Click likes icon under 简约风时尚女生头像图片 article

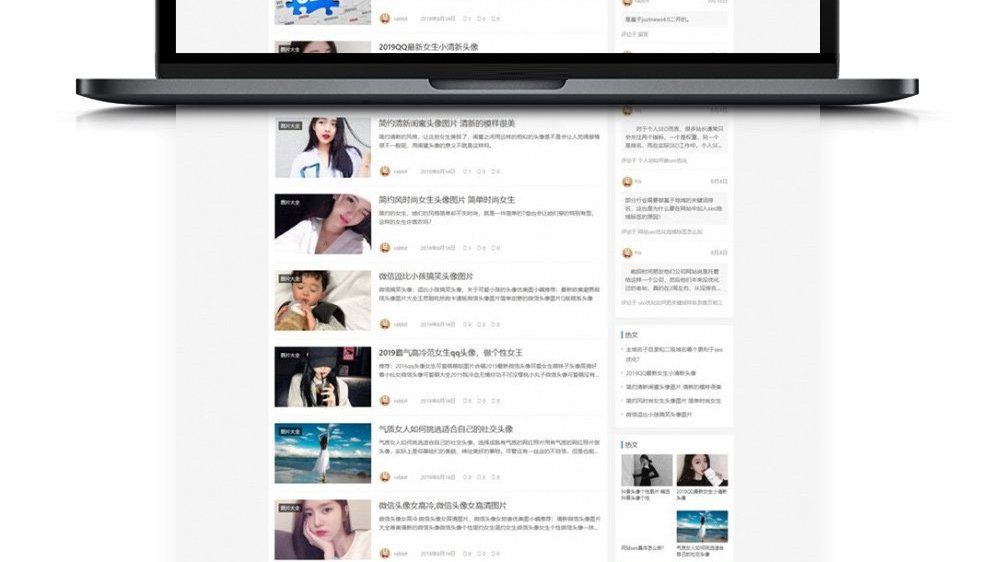coord(494,248)
